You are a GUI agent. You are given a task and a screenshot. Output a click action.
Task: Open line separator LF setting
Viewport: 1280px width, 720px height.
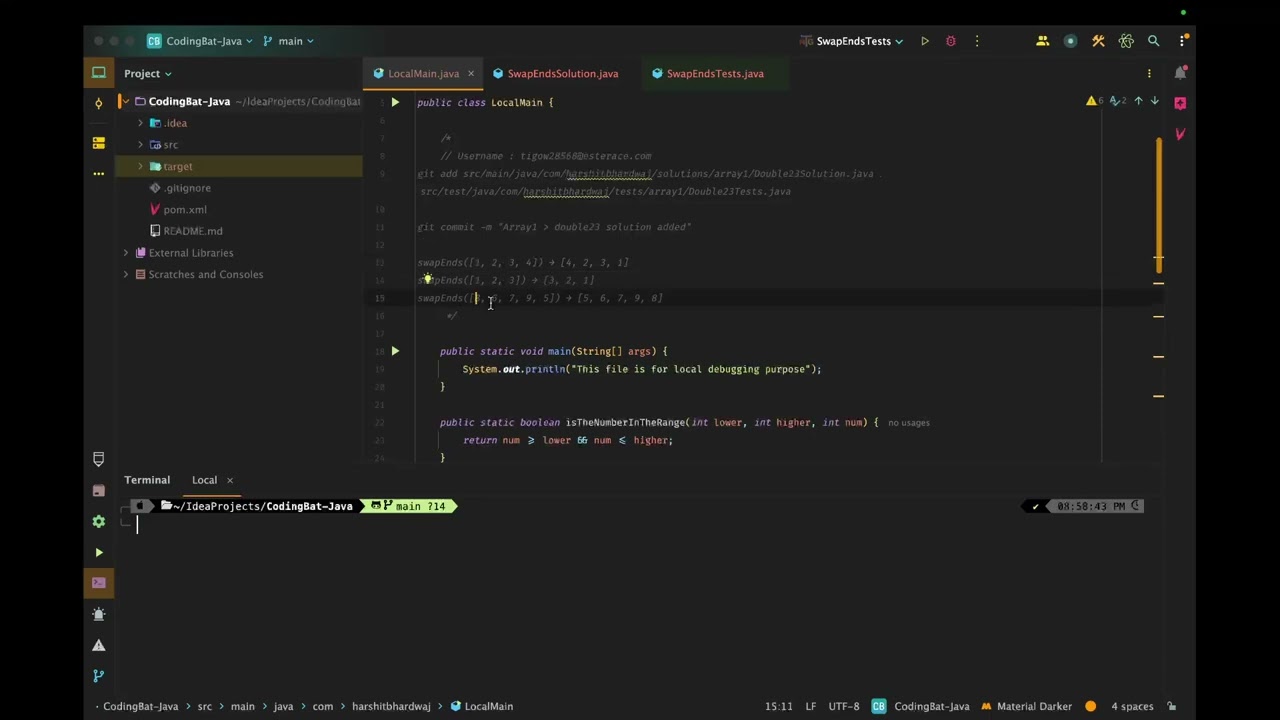(x=811, y=706)
